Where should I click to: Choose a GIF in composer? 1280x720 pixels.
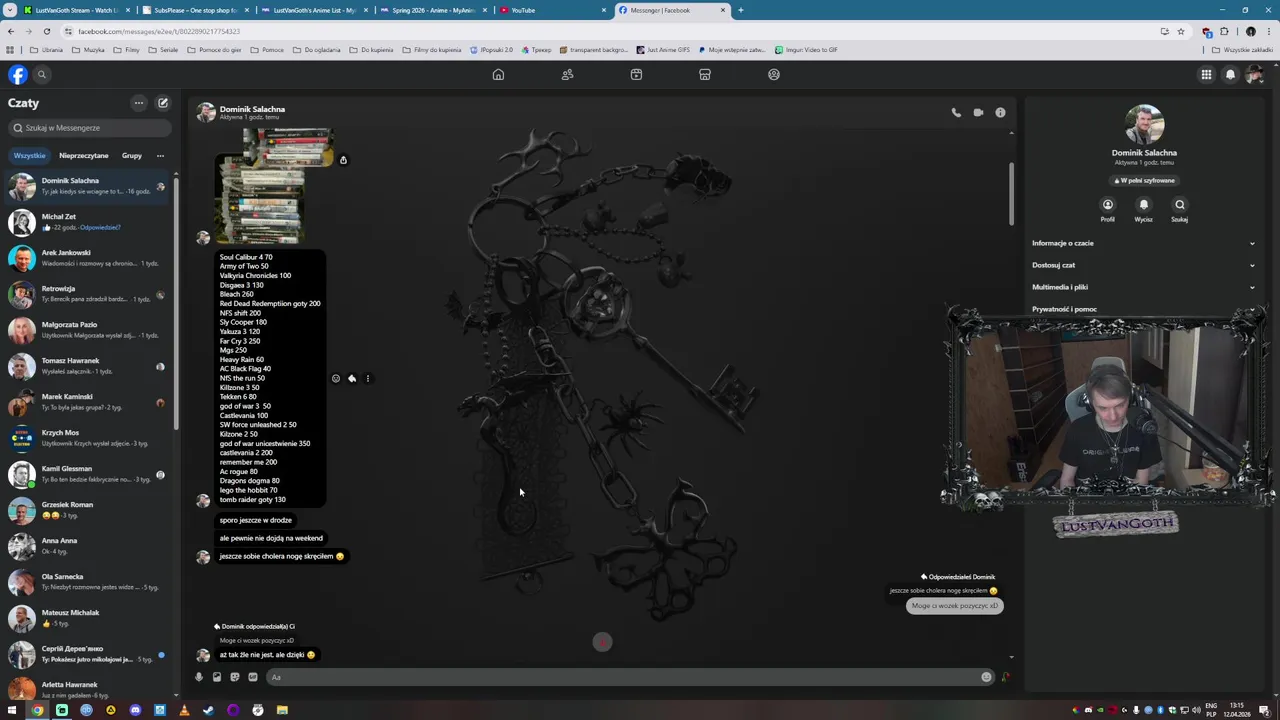coord(253,677)
